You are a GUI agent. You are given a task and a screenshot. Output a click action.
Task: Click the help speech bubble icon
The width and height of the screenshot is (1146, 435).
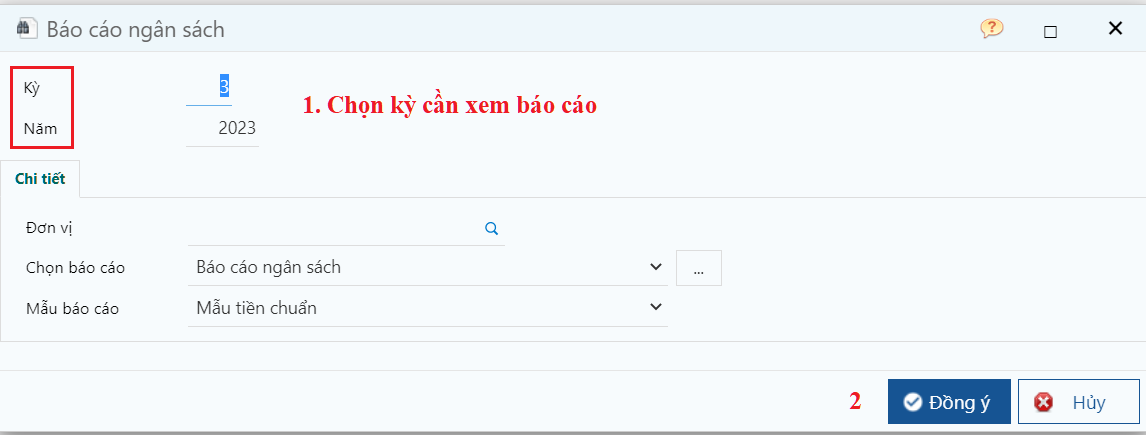991,29
